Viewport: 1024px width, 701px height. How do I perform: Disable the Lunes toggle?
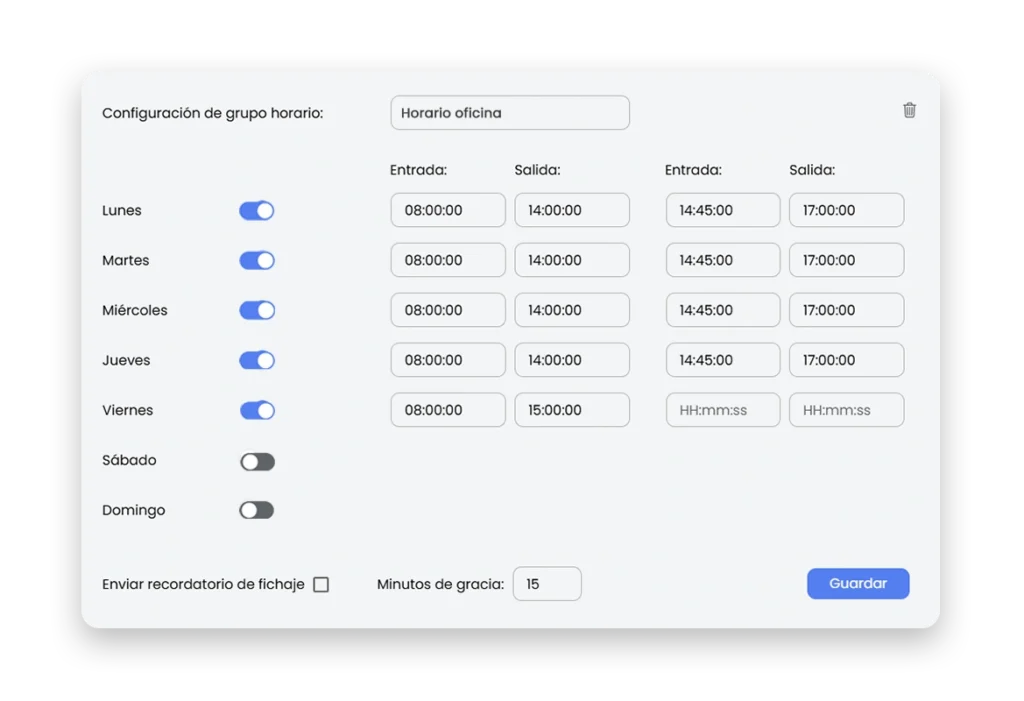[256, 211]
